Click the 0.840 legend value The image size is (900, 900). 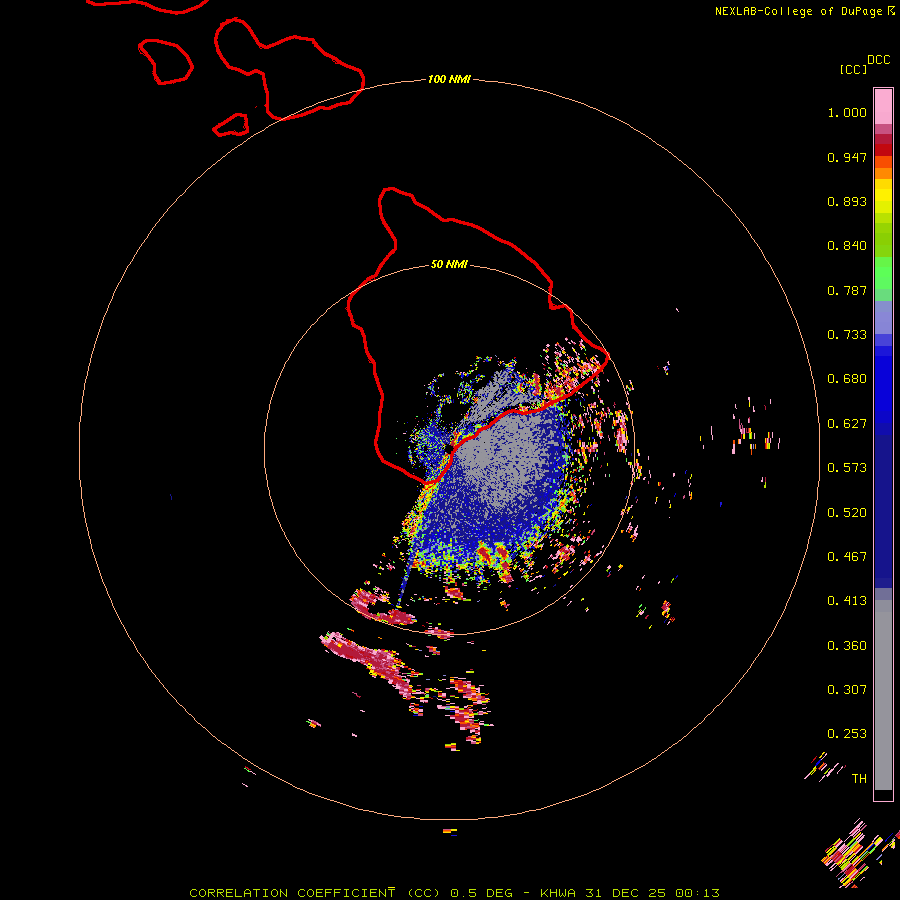(847, 246)
